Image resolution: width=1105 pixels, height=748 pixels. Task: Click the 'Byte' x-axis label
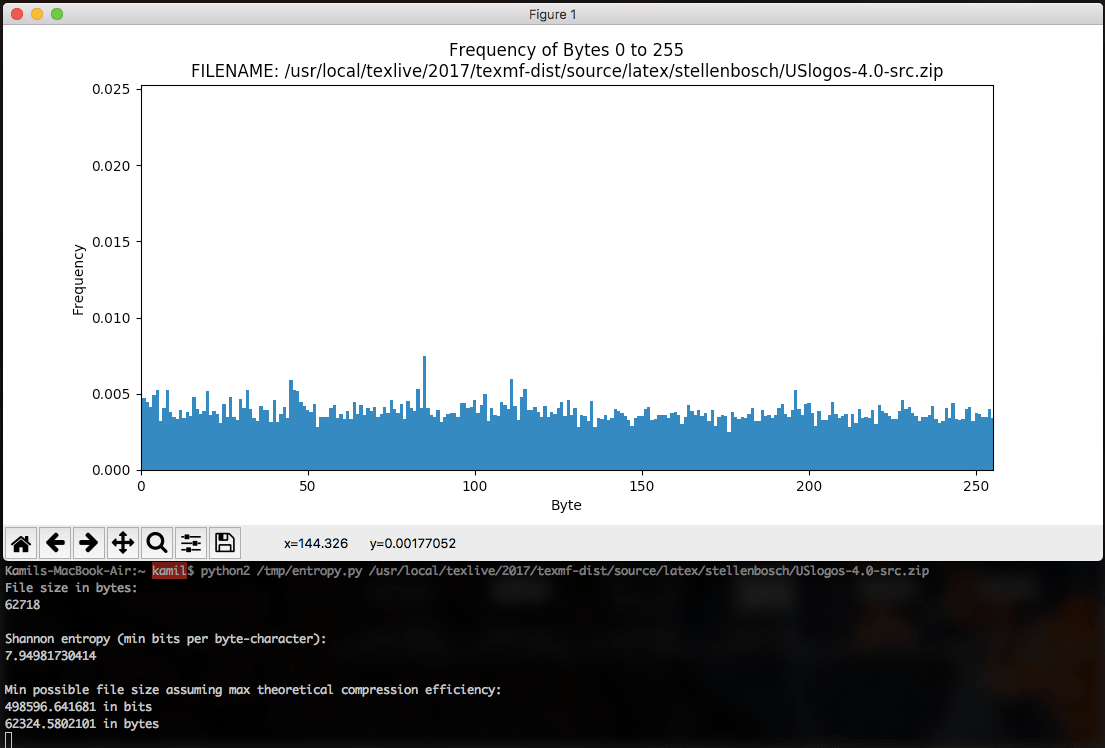coord(566,505)
